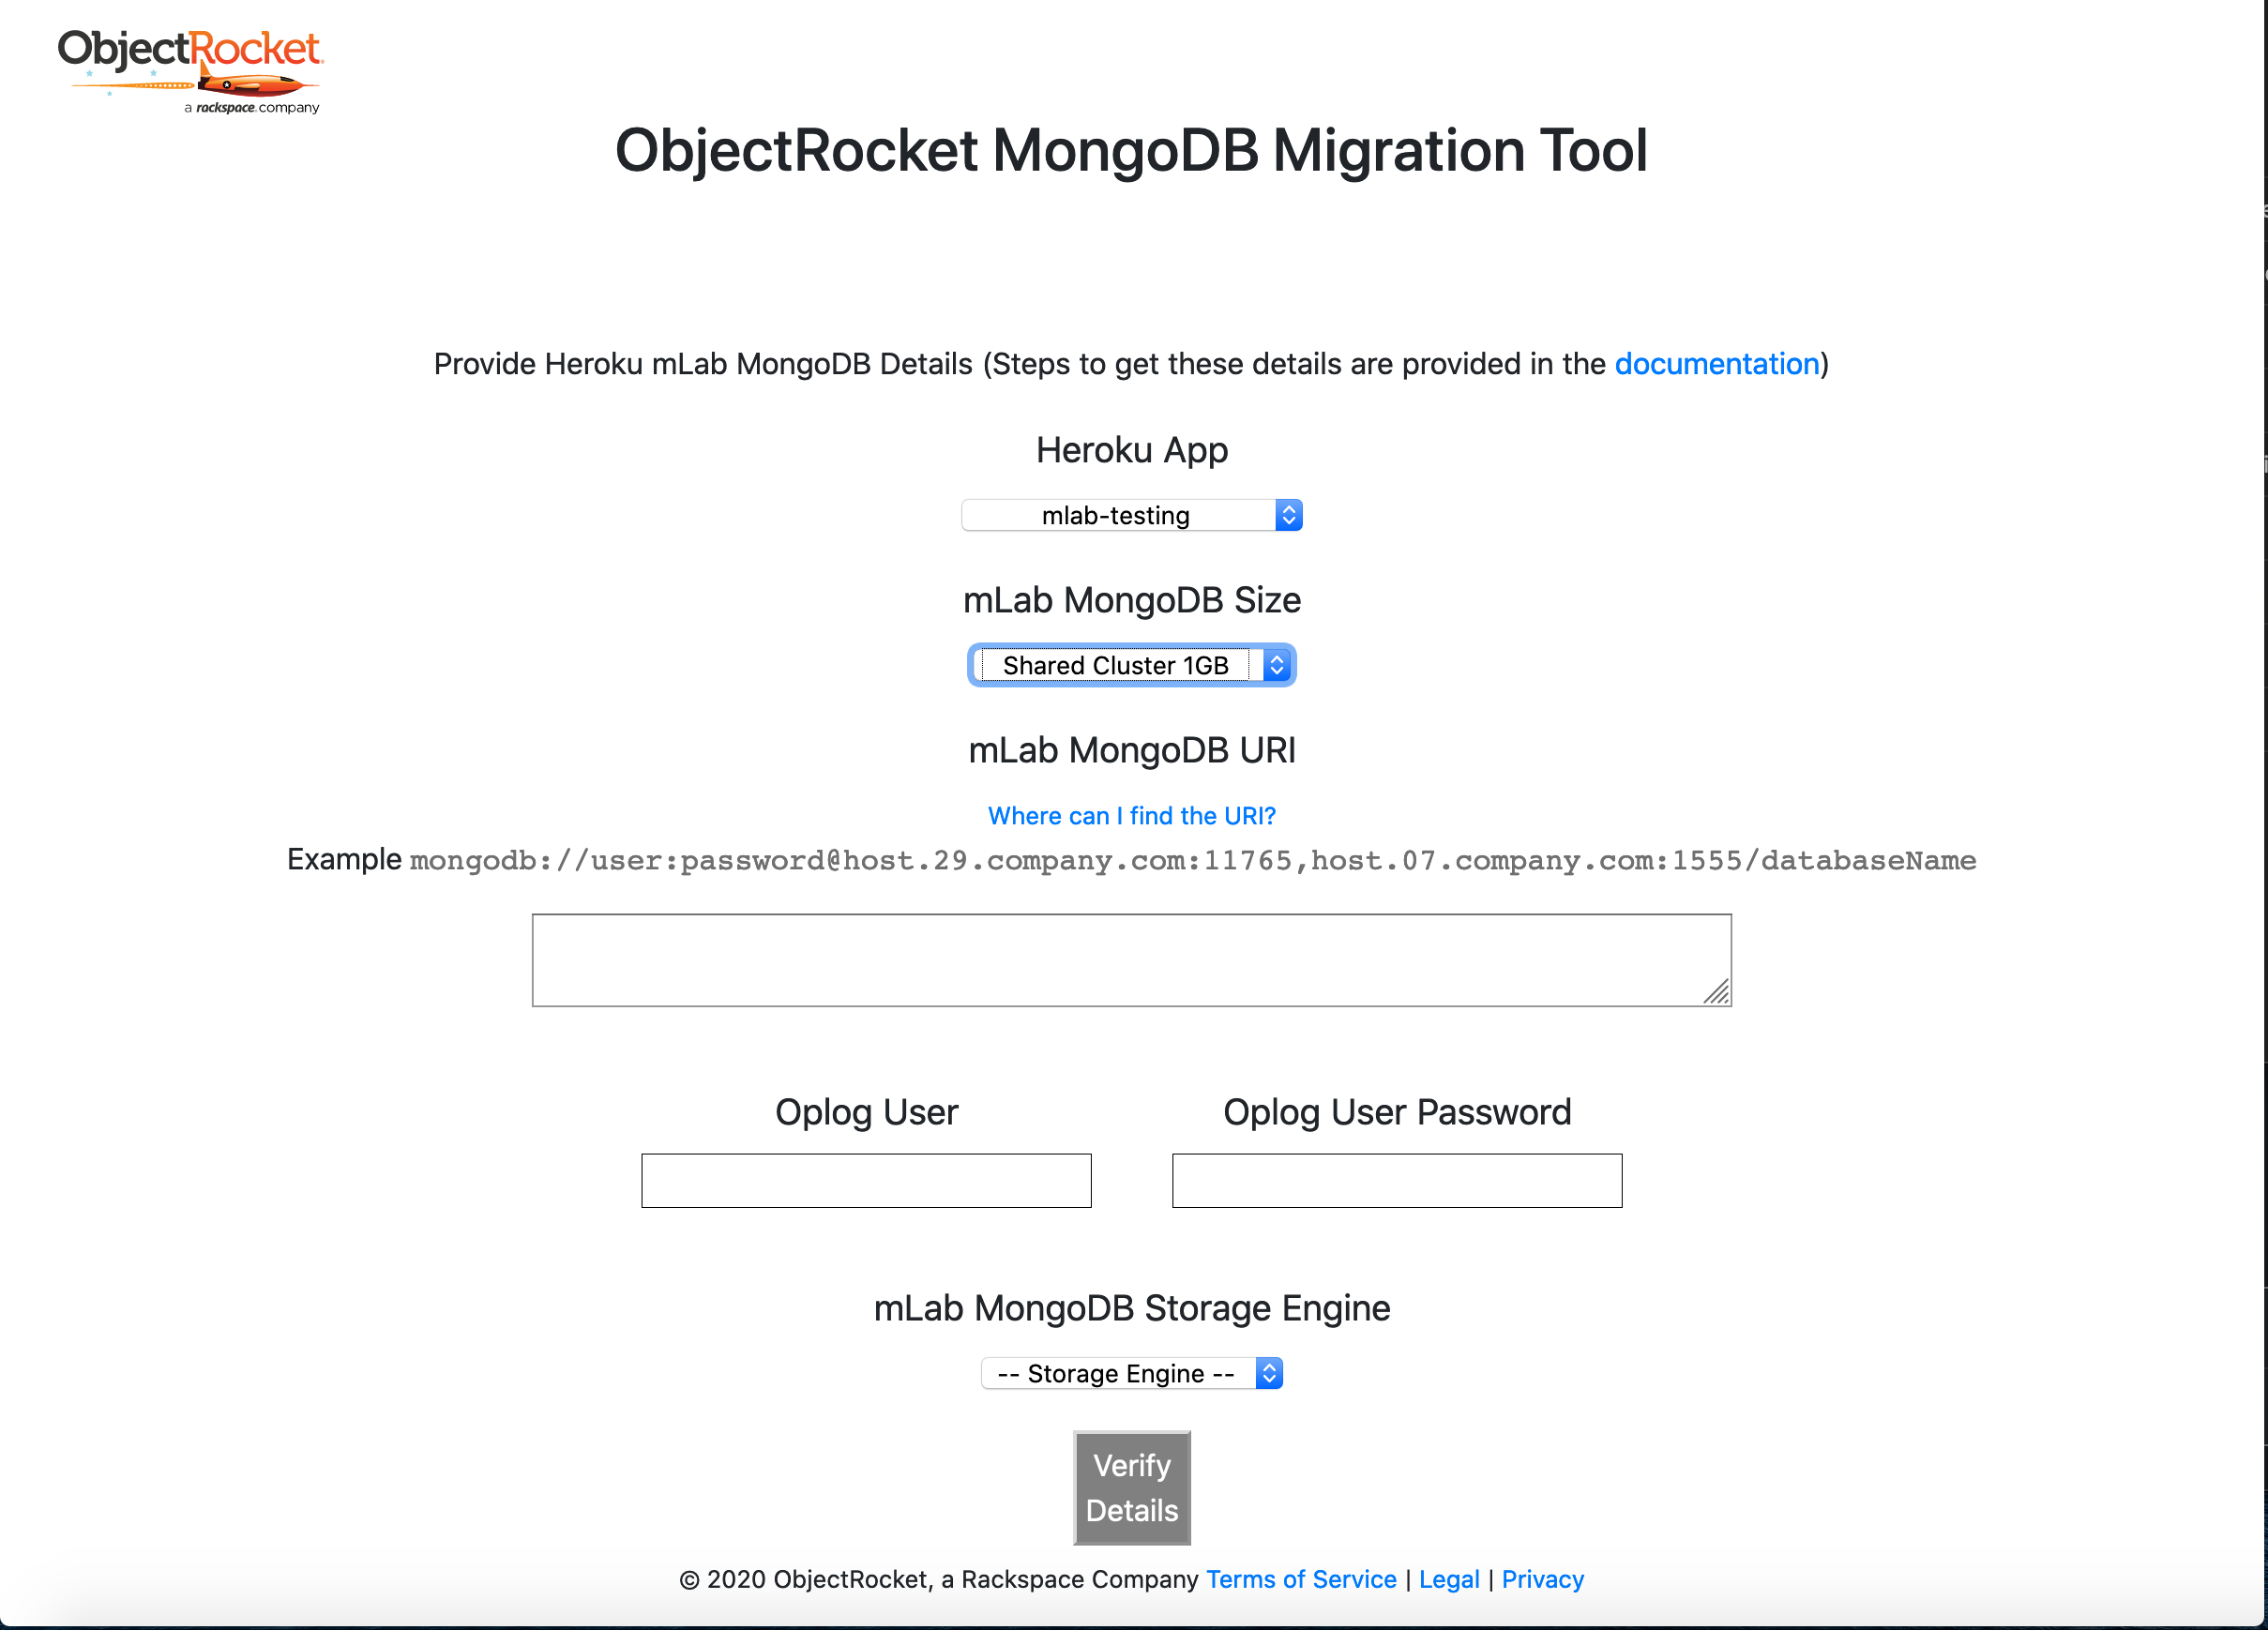Open the documentation link
Image resolution: width=2268 pixels, height=1630 pixels.
point(1716,364)
